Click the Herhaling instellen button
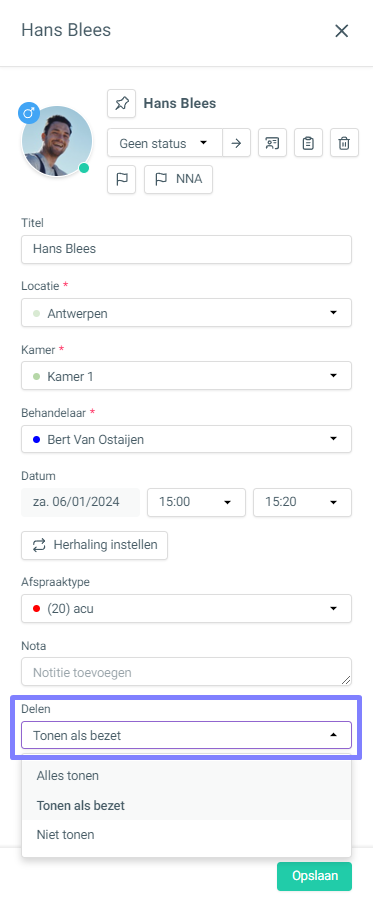 point(95,545)
